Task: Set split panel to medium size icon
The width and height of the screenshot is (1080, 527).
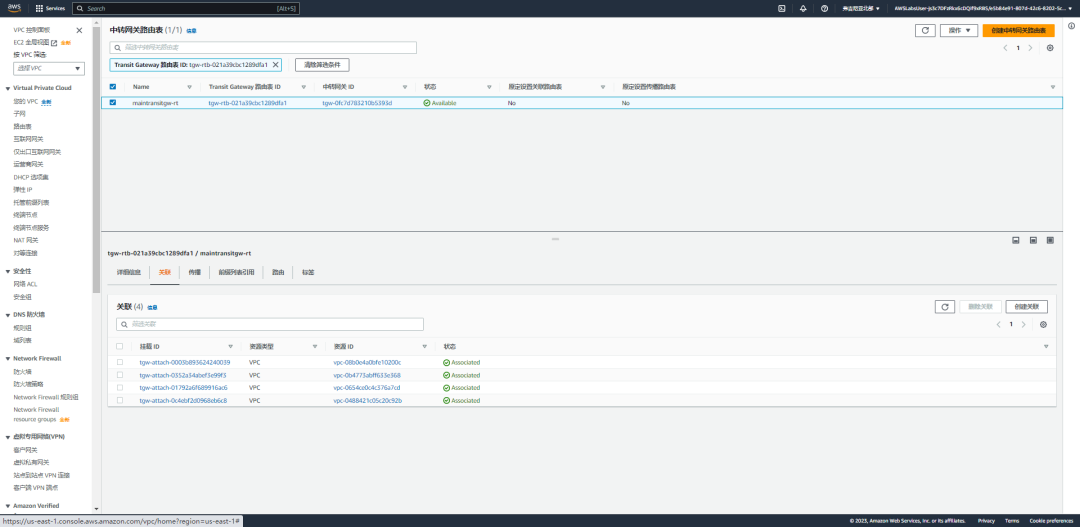Action: (1033, 240)
